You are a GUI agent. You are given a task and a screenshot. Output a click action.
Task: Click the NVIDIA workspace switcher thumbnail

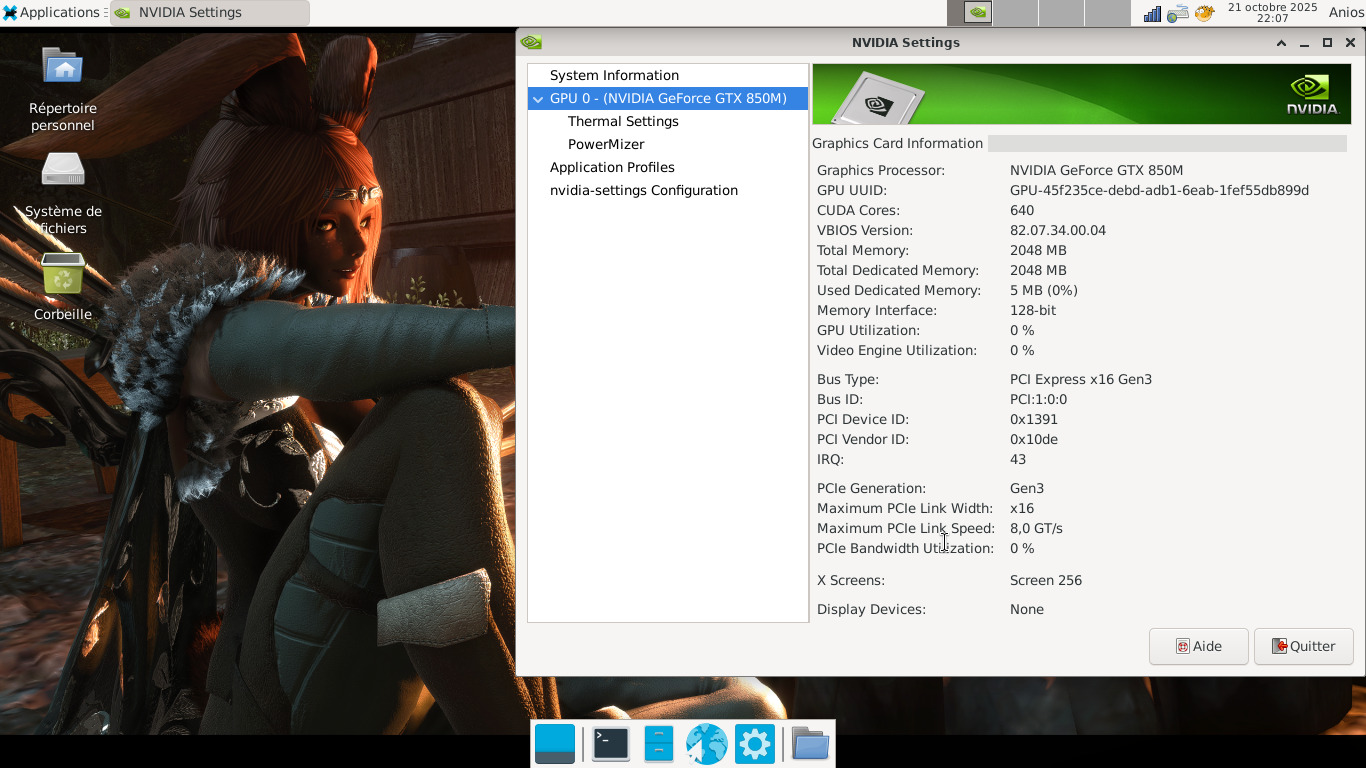click(978, 13)
